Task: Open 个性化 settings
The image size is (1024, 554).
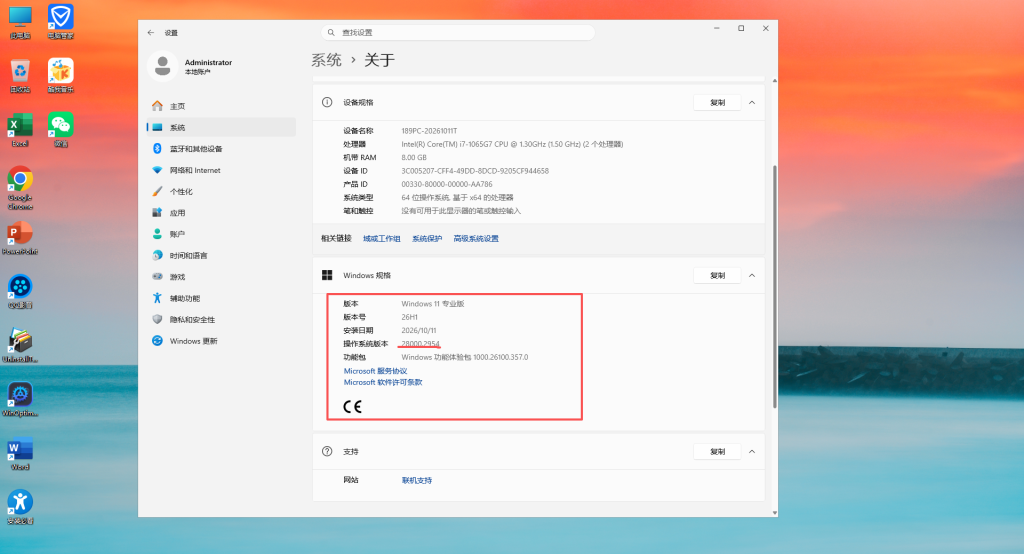Action: [221, 191]
